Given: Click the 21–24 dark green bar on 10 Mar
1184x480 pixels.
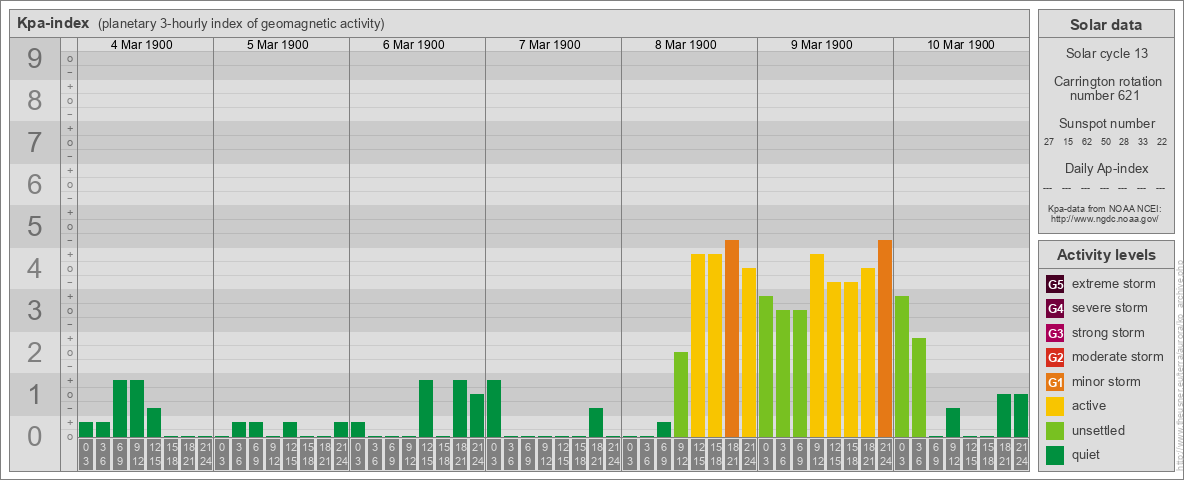Looking at the screenshot, I should 1021,415.
